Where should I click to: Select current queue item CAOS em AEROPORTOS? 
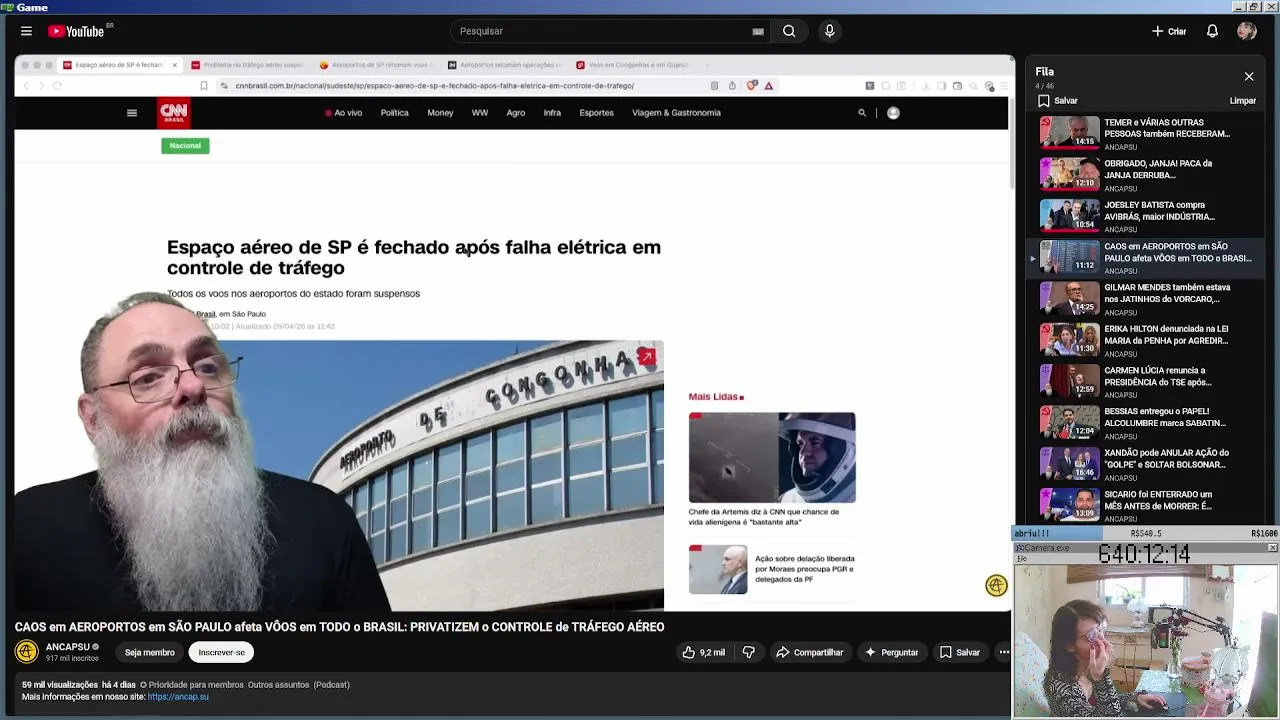[x=1145, y=257]
